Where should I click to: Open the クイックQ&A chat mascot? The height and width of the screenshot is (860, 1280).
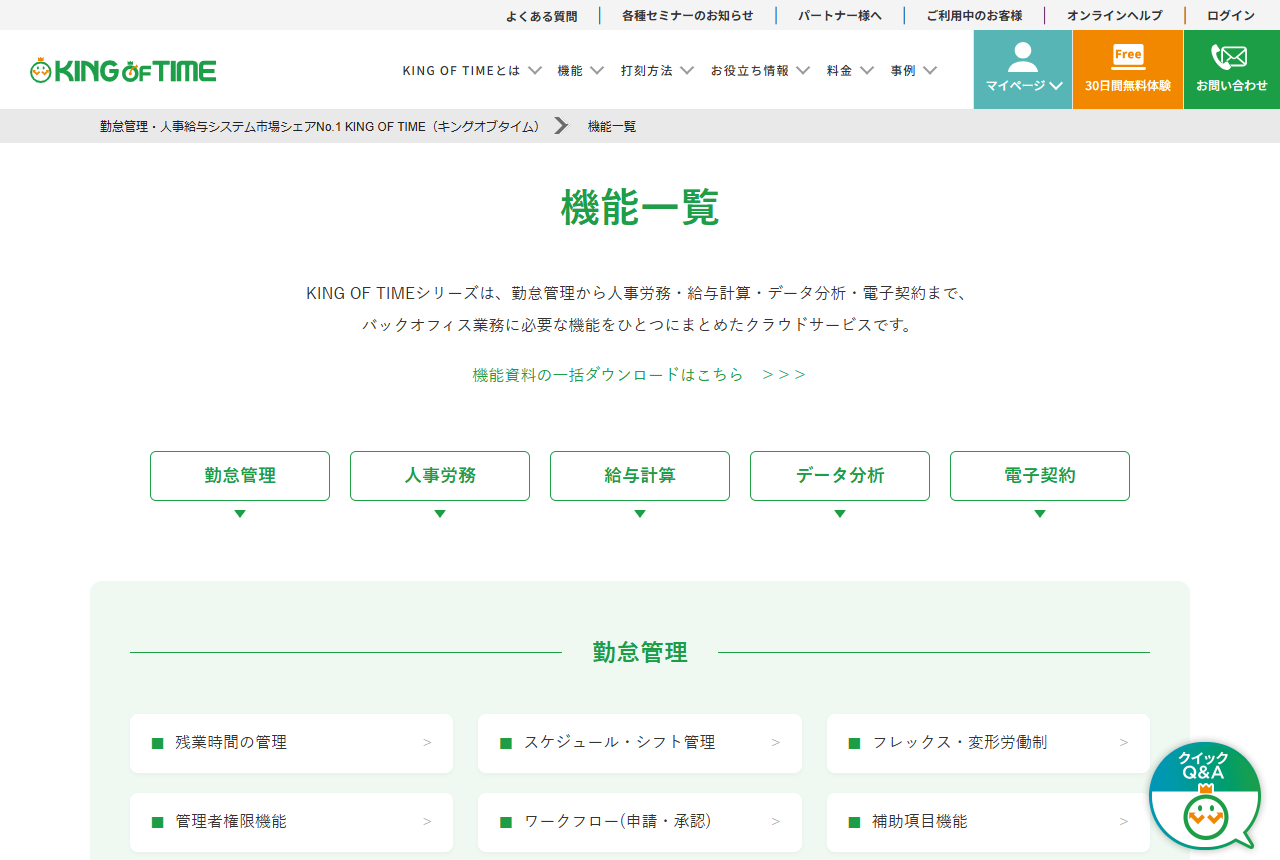[x=1205, y=796]
